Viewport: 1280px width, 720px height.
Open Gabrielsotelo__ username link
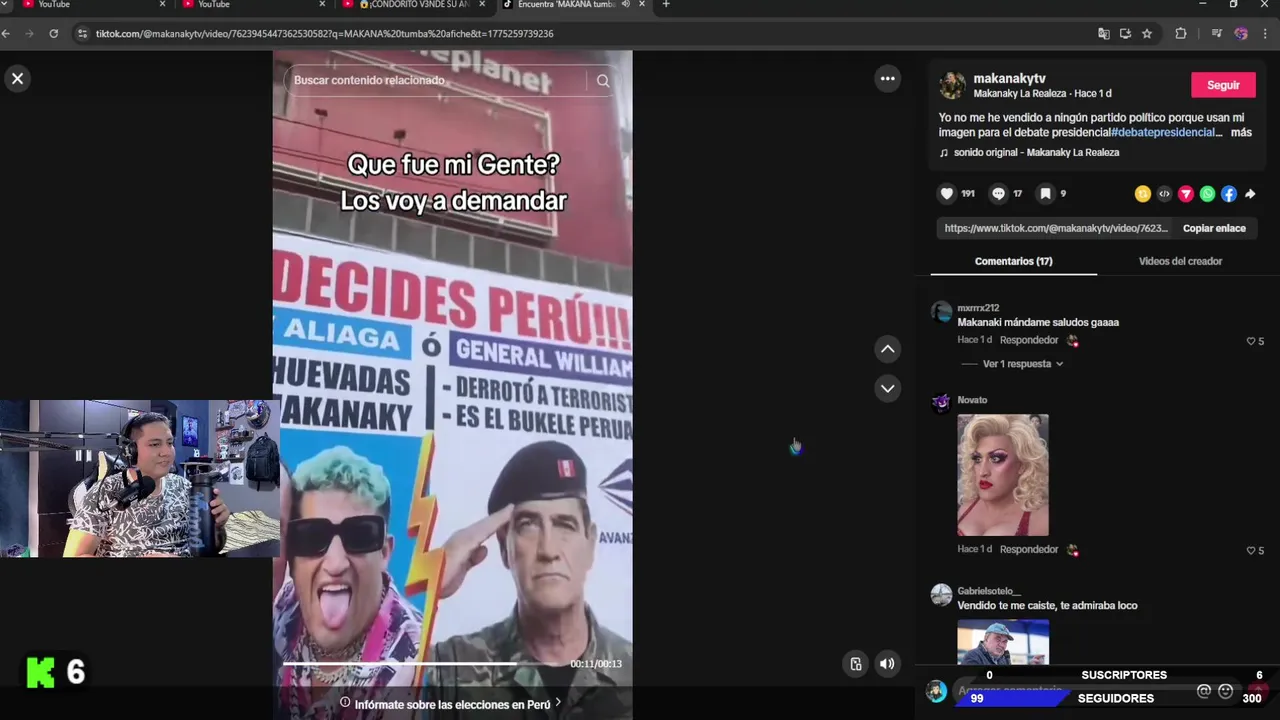coord(989,591)
